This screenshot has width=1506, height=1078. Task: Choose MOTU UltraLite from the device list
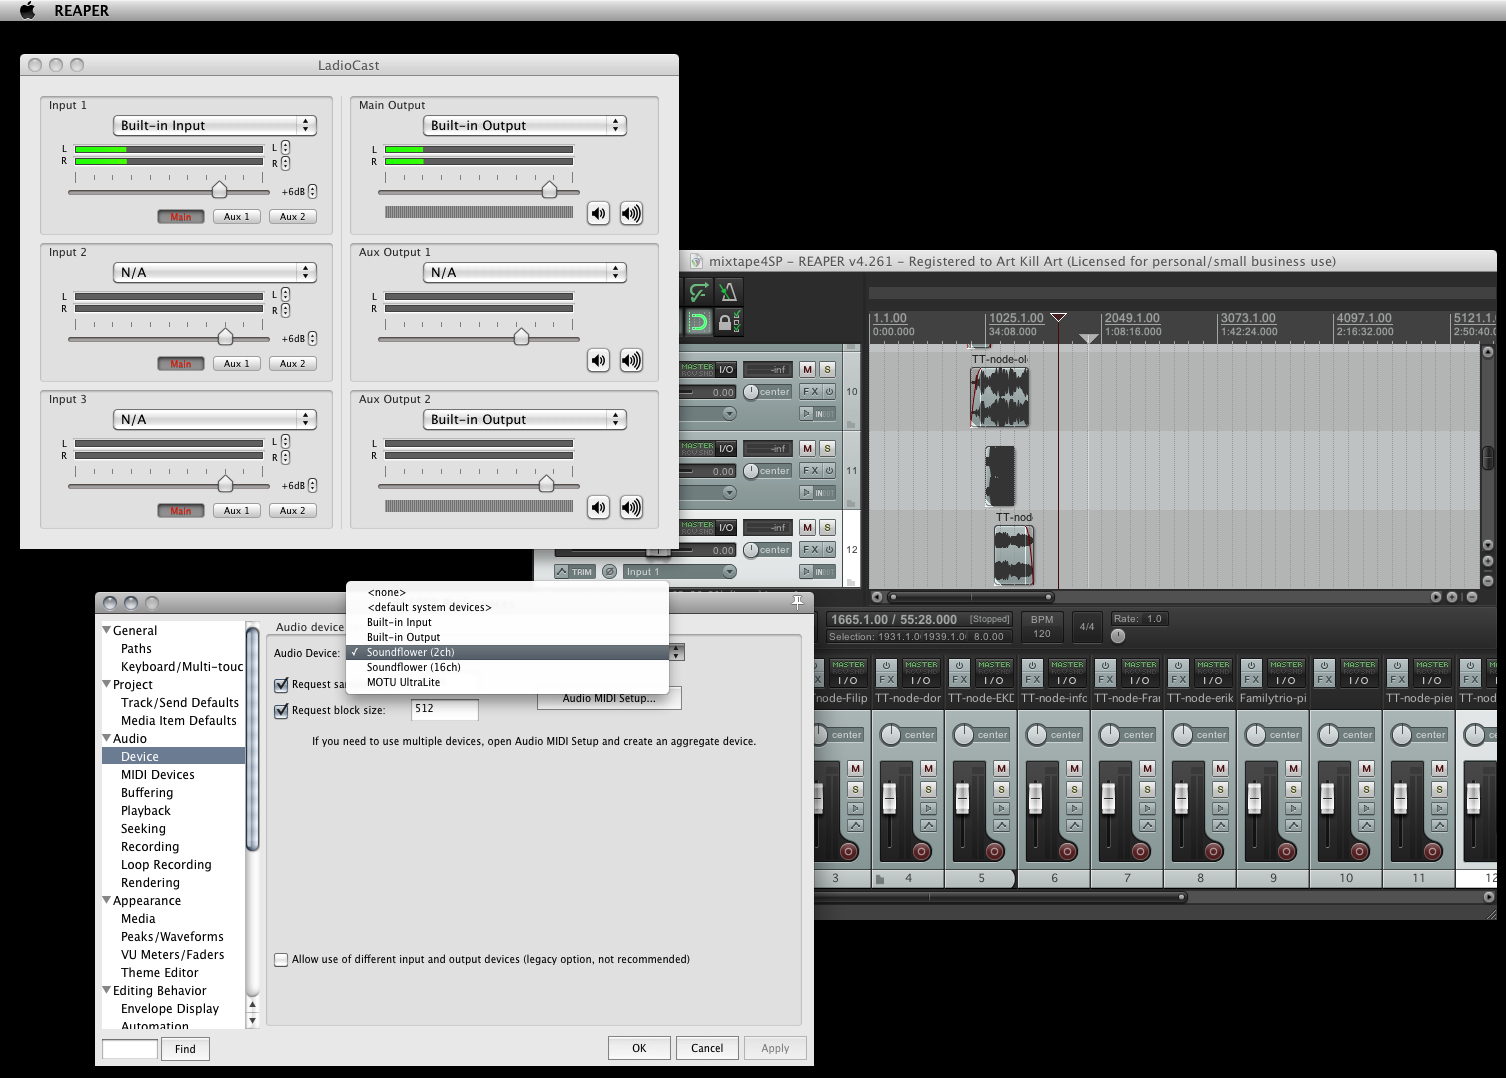[403, 682]
